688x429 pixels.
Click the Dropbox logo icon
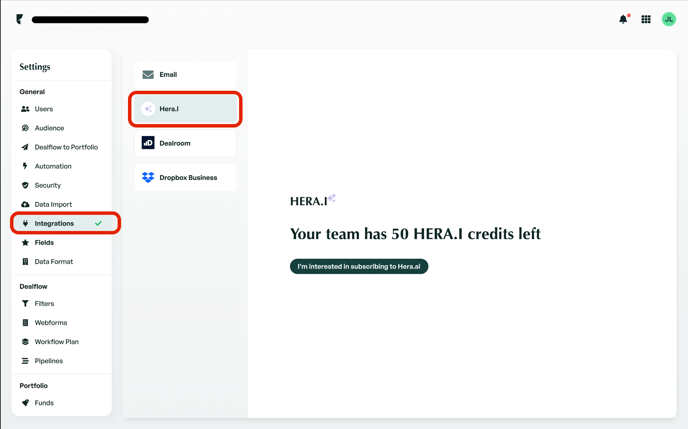[x=148, y=177]
